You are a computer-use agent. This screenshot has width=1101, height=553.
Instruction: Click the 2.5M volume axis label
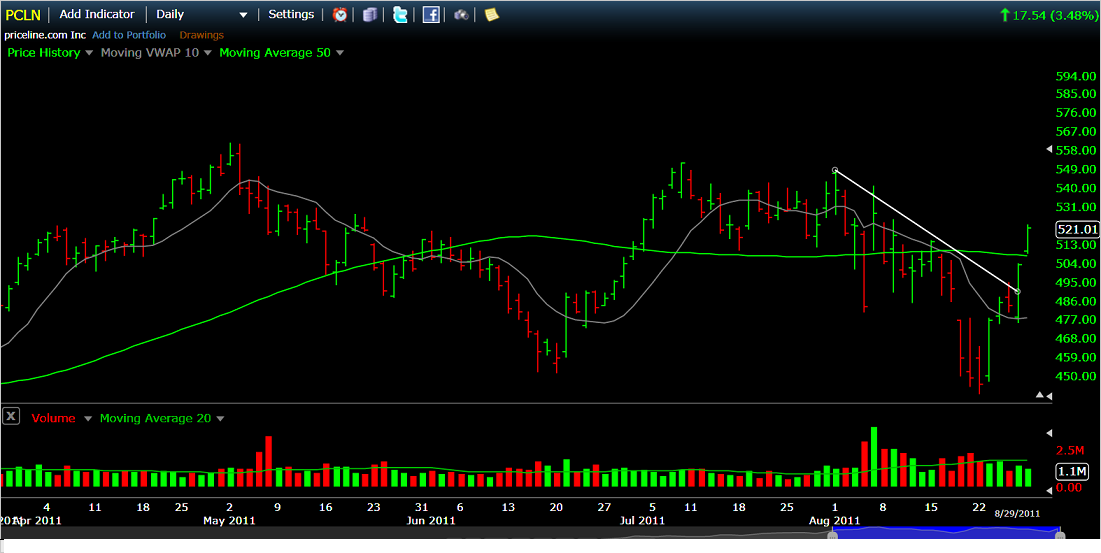click(1072, 449)
